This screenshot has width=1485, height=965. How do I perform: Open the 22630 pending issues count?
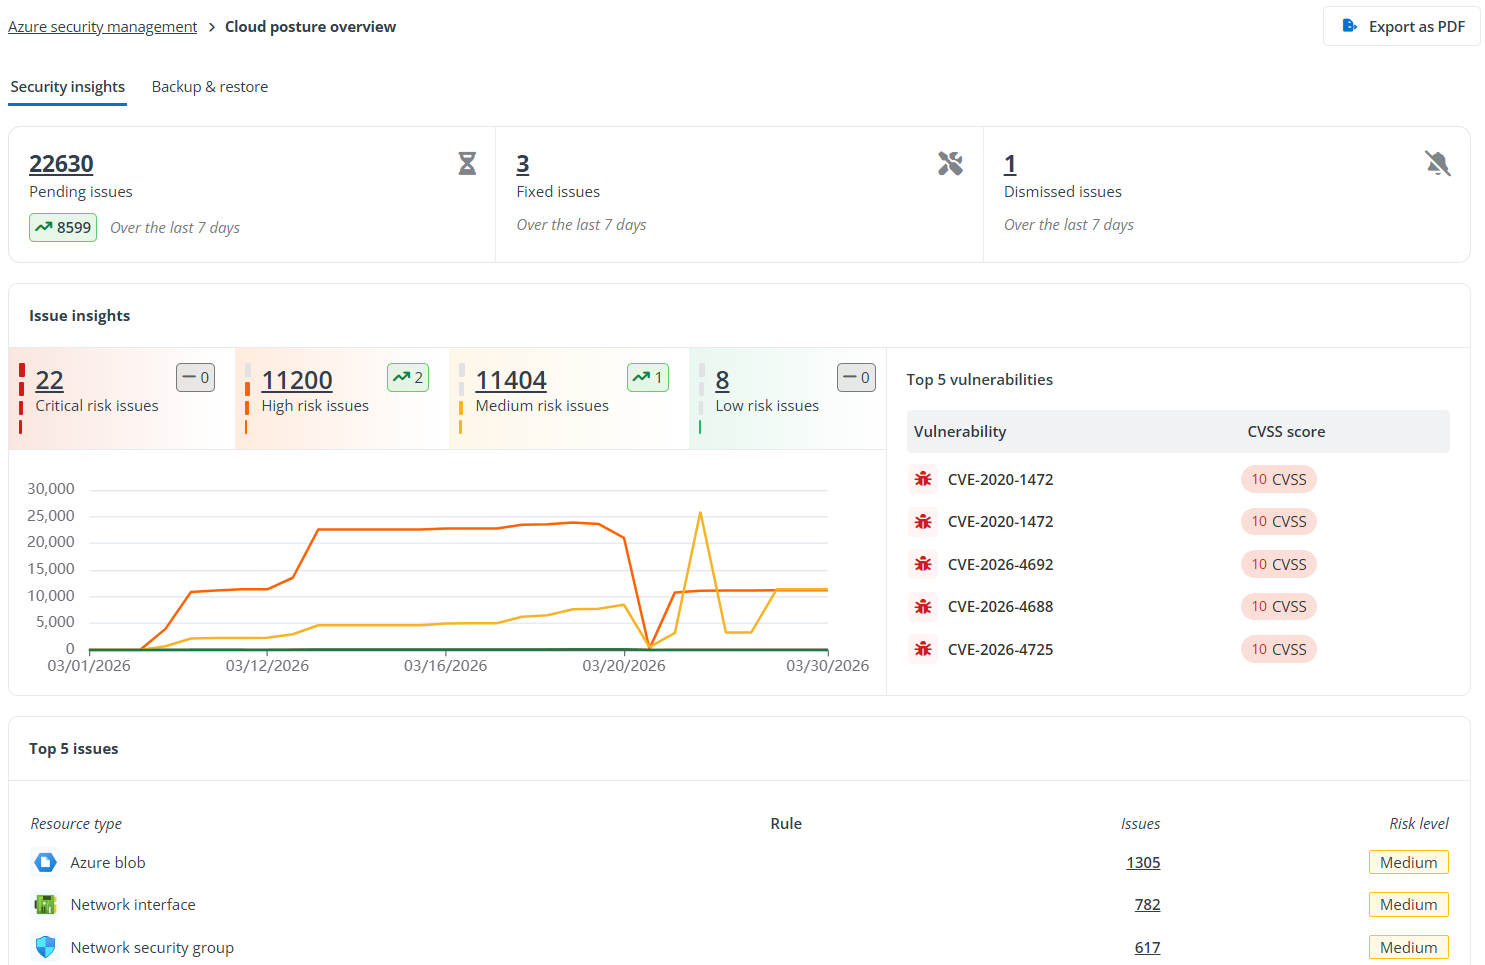tap(61, 164)
